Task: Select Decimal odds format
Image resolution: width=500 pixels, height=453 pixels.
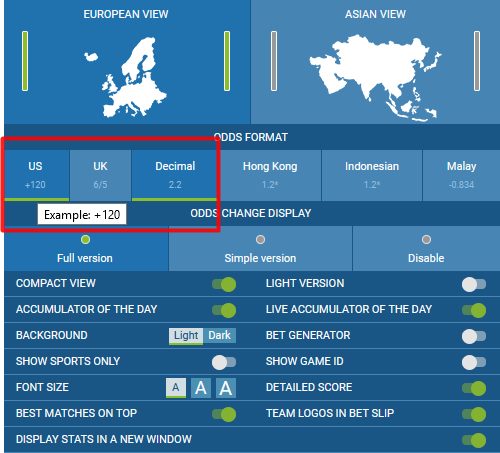Action: (175, 175)
